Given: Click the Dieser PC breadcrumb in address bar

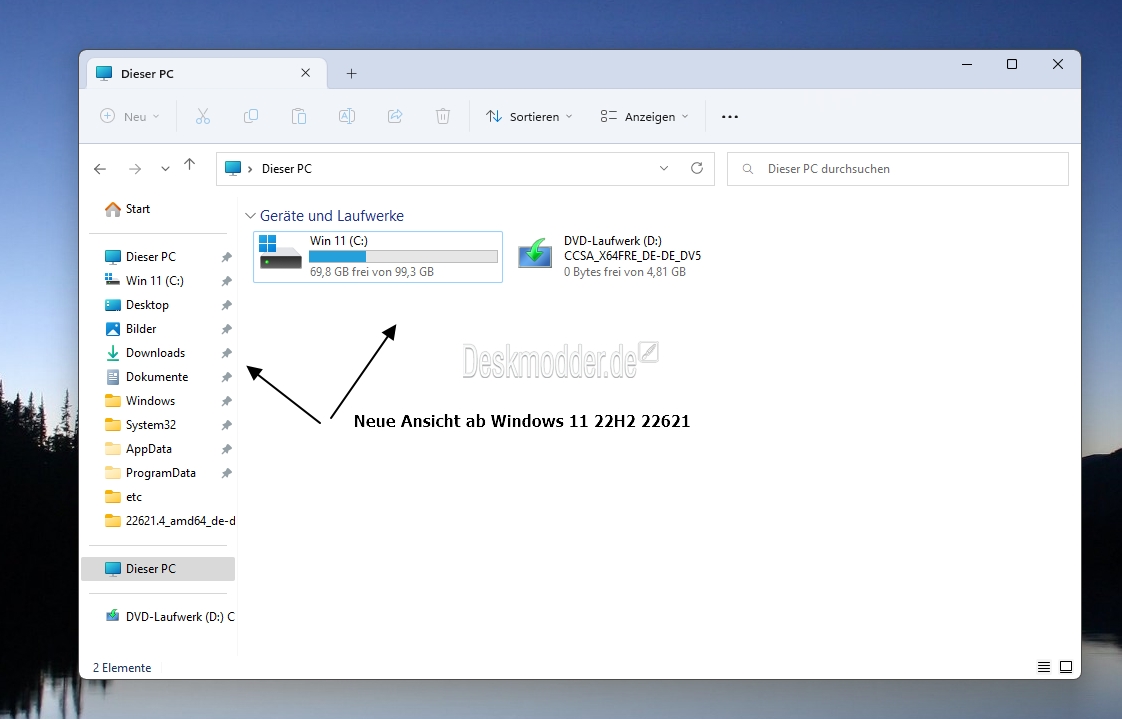Looking at the screenshot, I should (286, 169).
